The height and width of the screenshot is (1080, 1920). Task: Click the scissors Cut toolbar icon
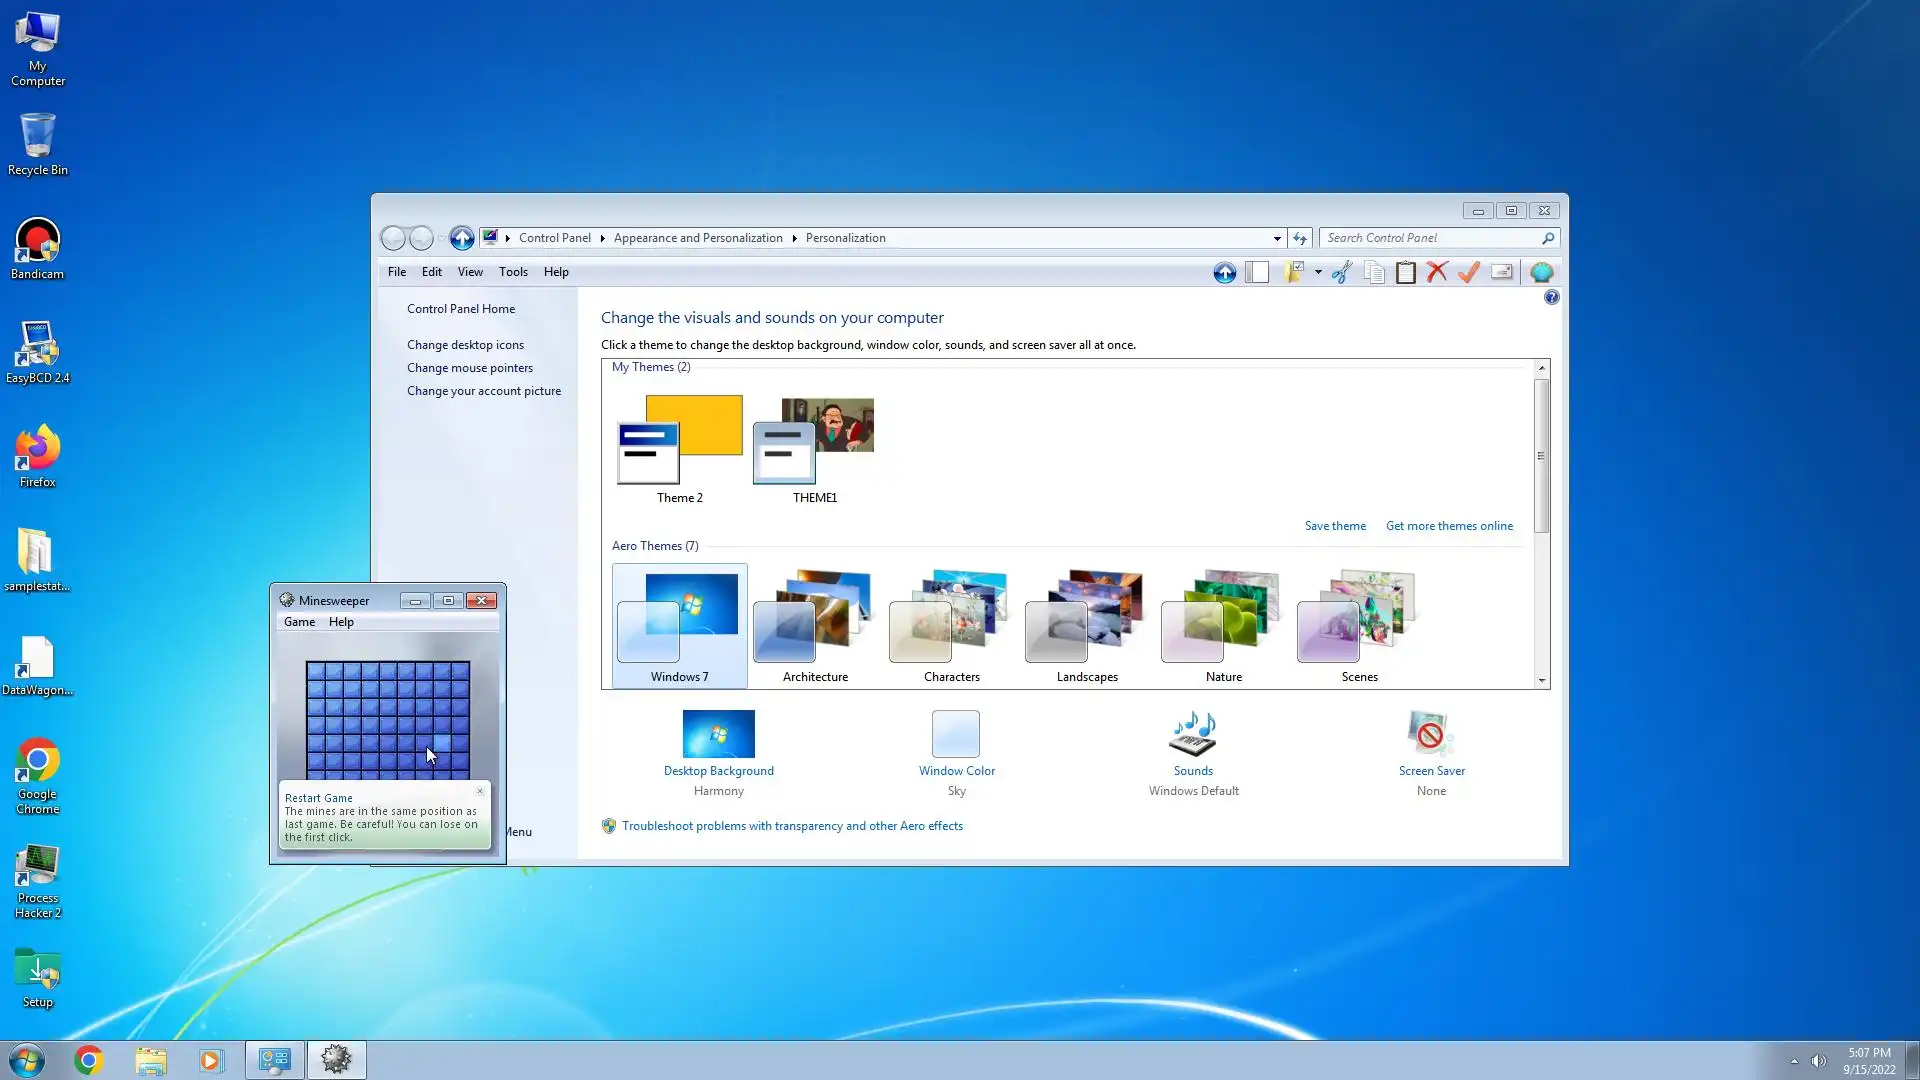[x=1342, y=272]
